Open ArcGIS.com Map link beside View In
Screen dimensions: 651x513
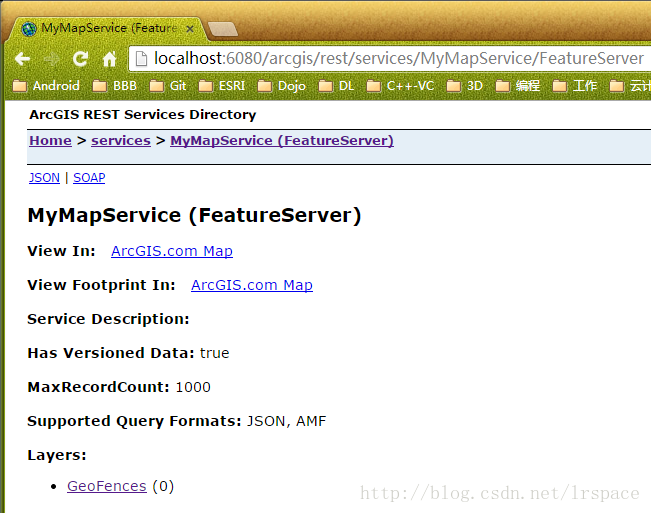tap(172, 251)
